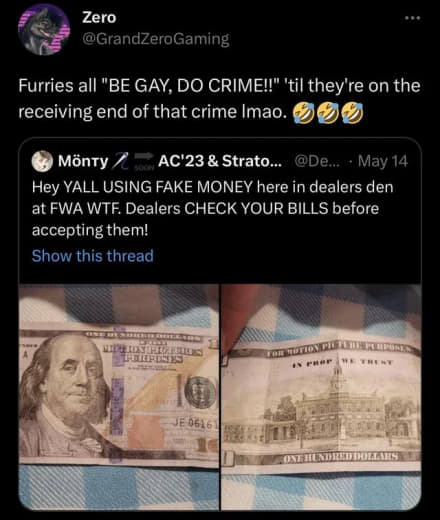Viewport: 440px width, 520px height.
Task: Open the back-of-bill building photo
Action: (321, 397)
